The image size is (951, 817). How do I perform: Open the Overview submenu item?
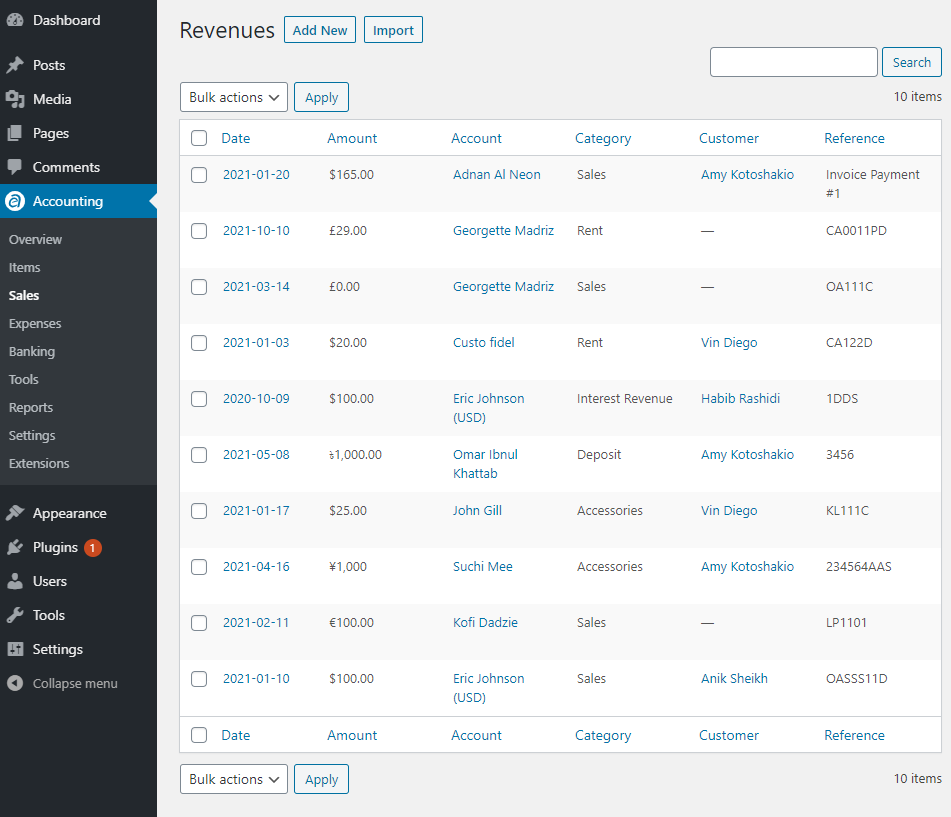point(35,240)
